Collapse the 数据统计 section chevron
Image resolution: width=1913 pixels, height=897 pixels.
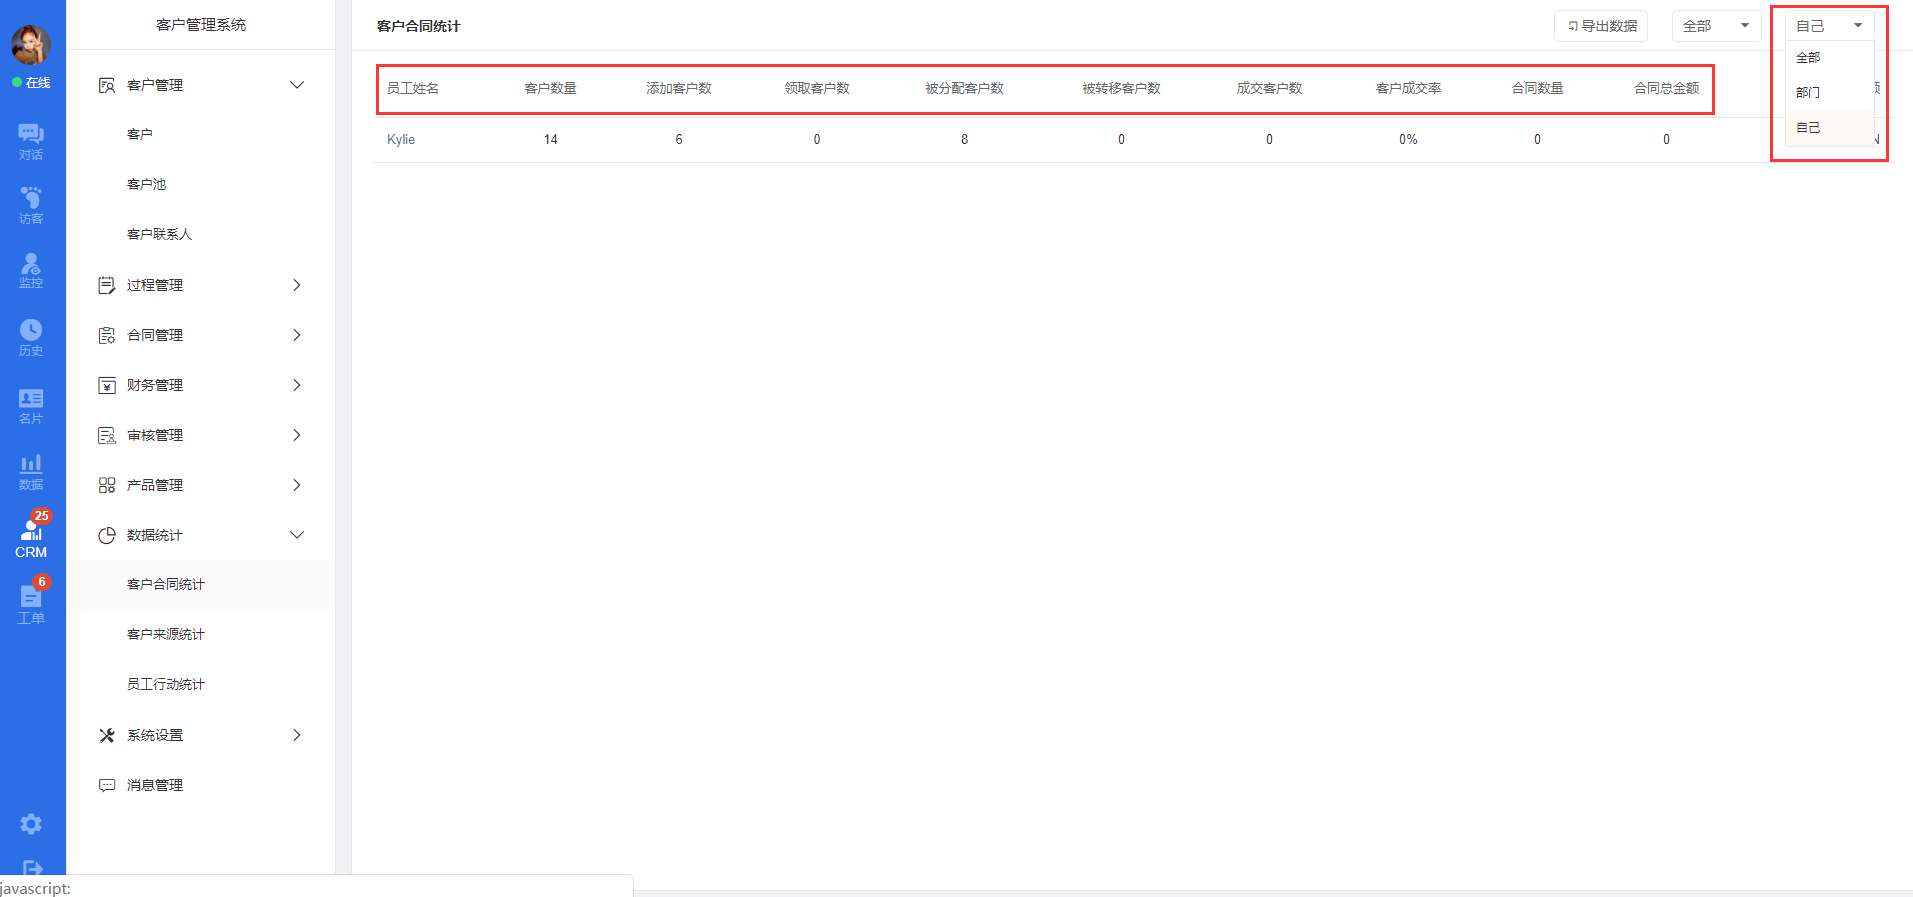[297, 535]
